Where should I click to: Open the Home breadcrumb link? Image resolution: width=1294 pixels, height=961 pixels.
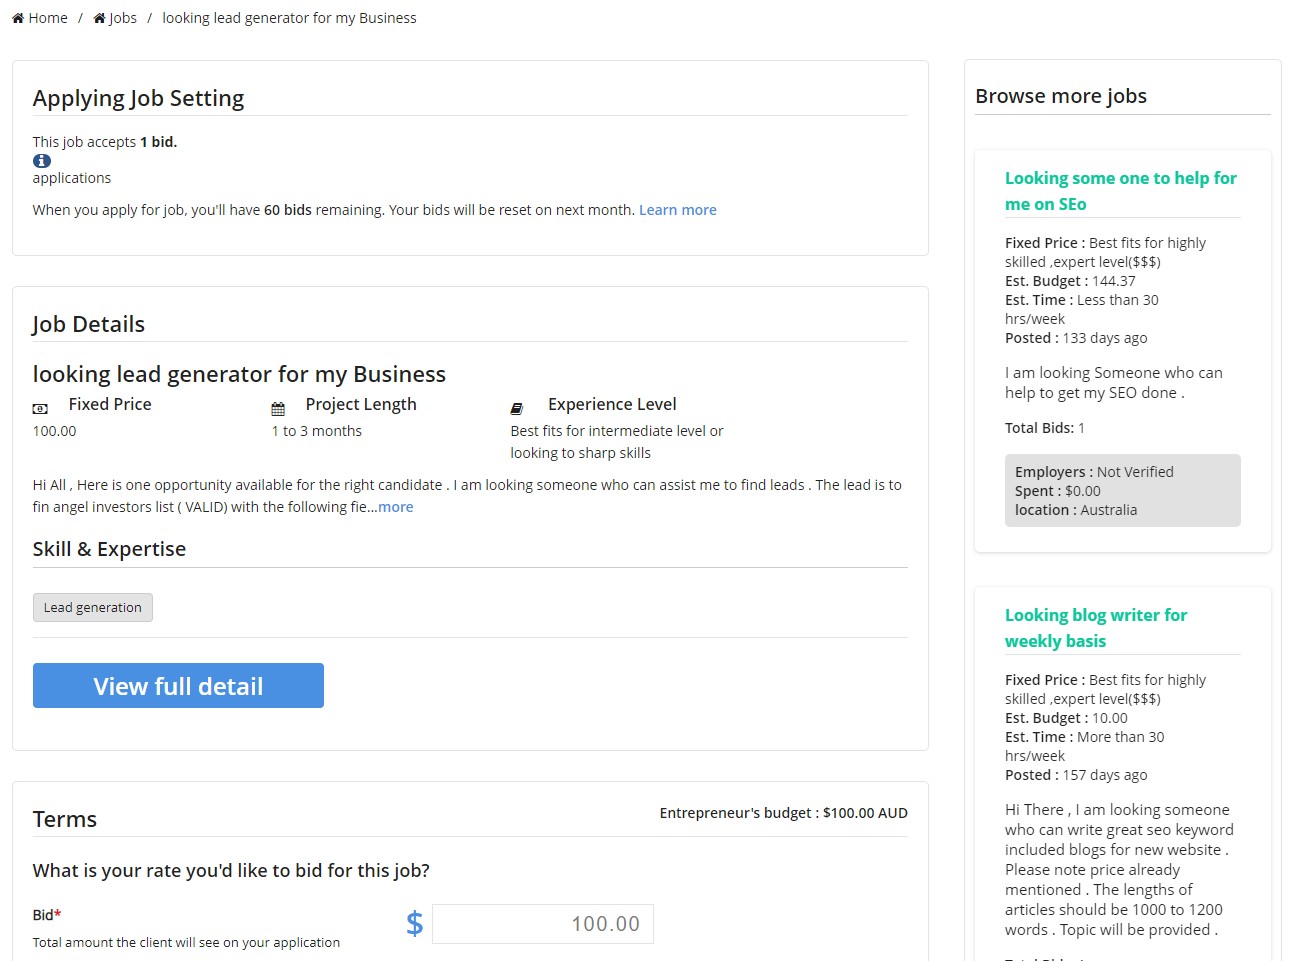(x=47, y=18)
